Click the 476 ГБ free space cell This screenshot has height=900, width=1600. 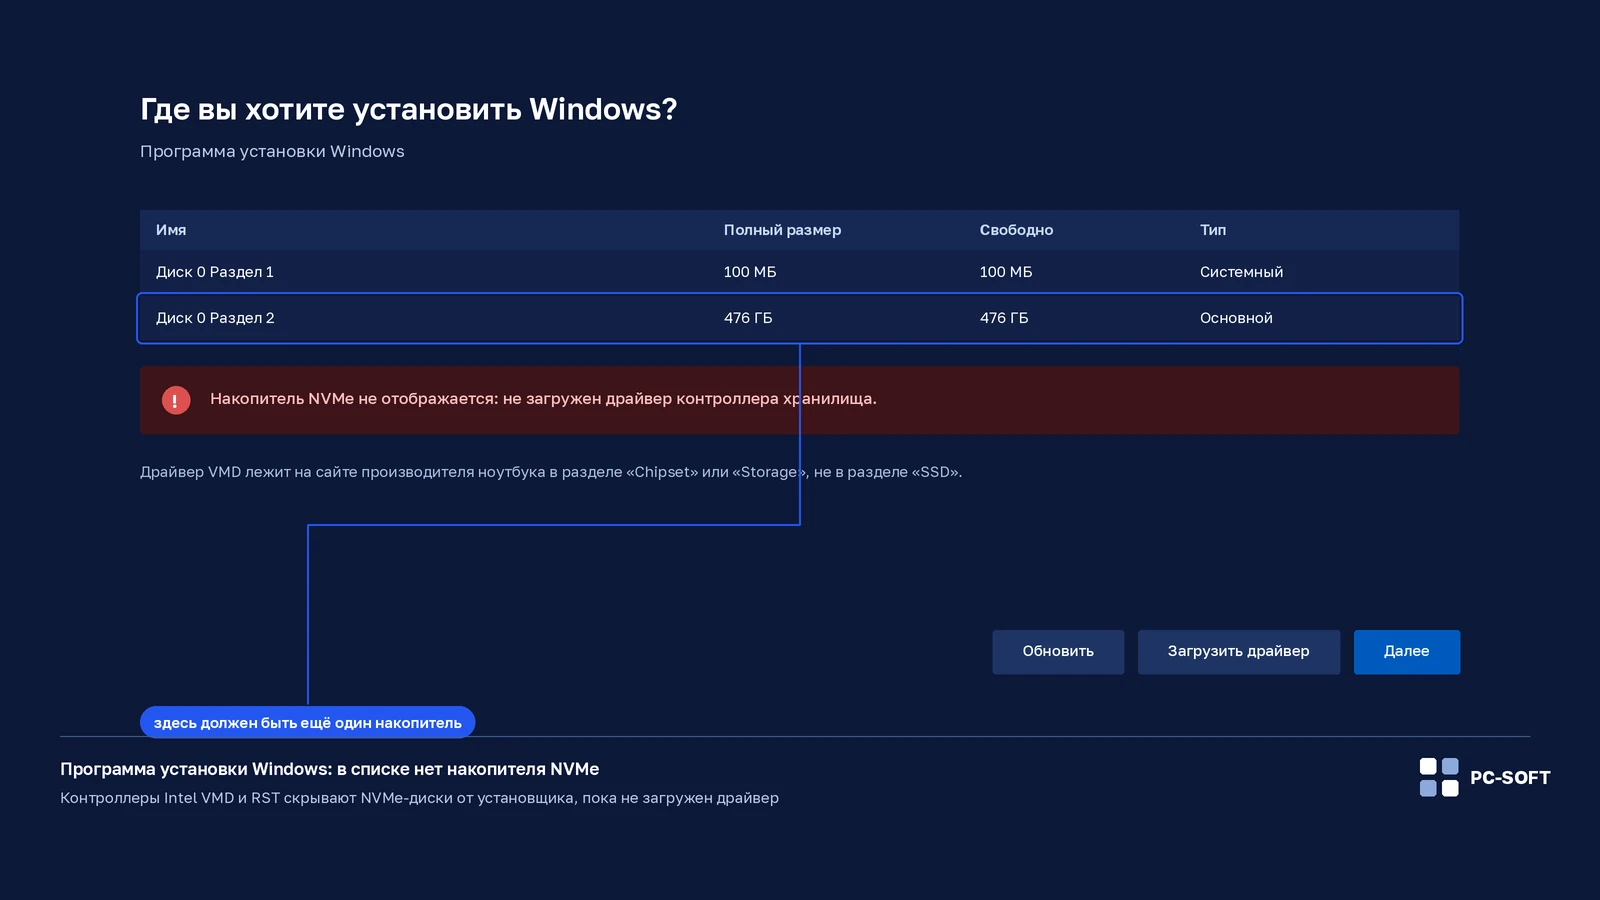(1004, 318)
